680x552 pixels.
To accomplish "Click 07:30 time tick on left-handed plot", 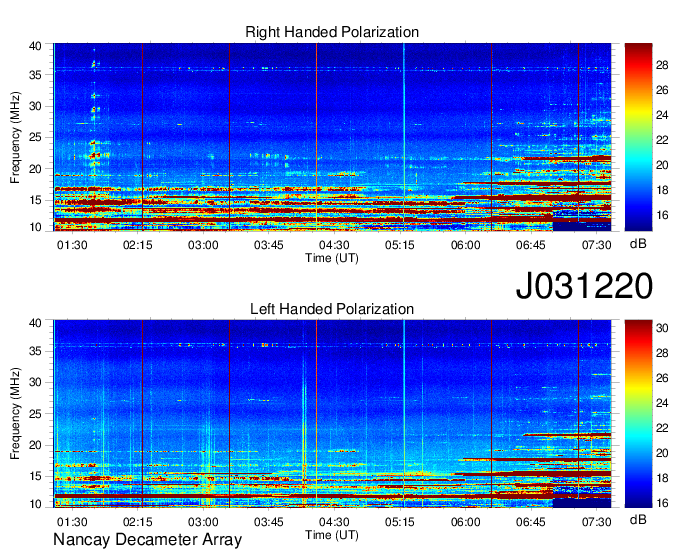I will (x=596, y=522).
